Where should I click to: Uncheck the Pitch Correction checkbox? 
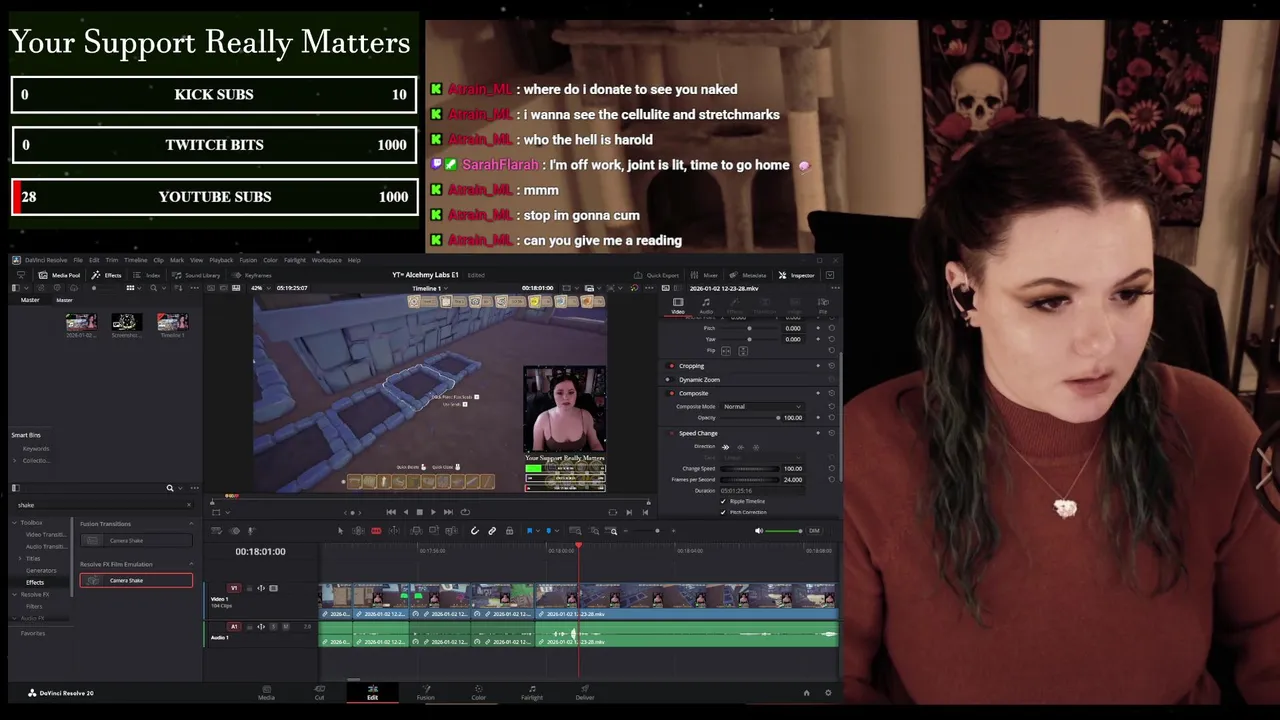tap(723, 512)
